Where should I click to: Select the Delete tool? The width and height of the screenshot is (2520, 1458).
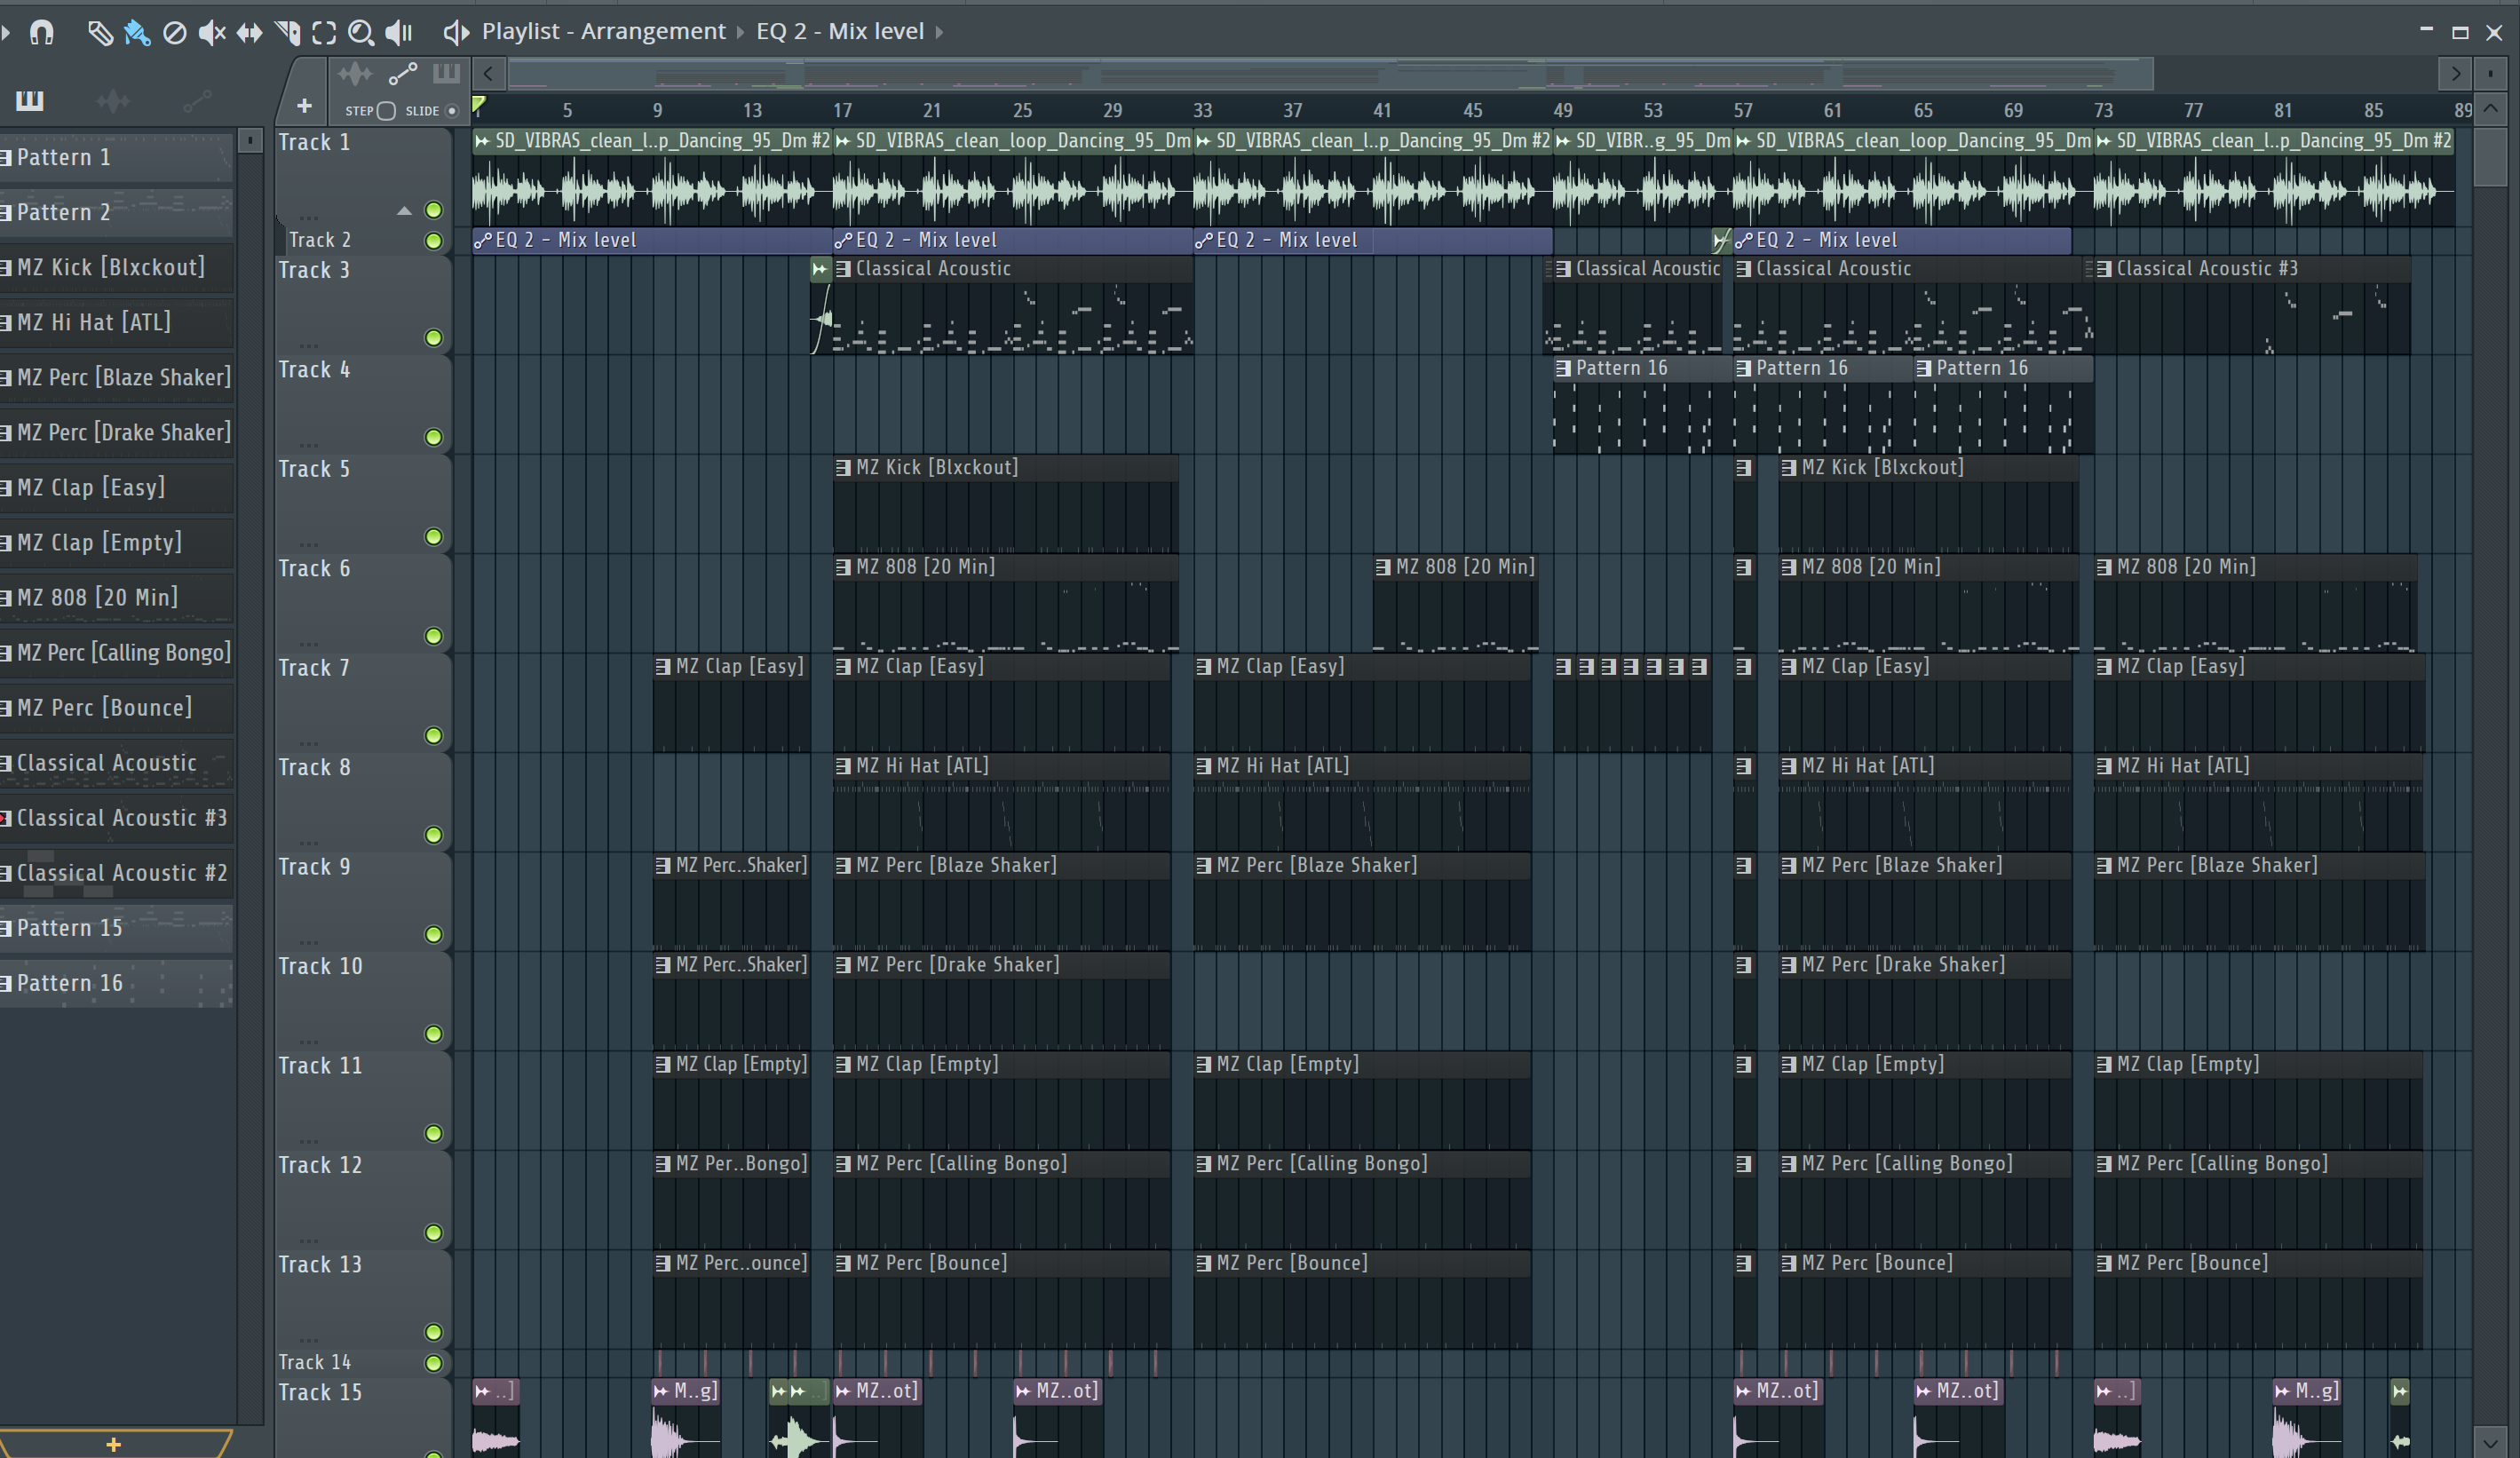(x=174, y=33)
